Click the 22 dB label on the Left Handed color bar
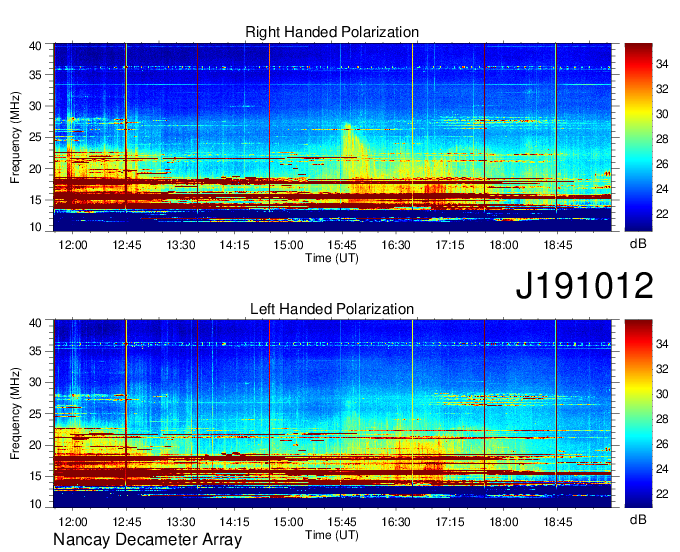Screen dimensions: 680x552 pyautogui.click(x=662, y=494)
